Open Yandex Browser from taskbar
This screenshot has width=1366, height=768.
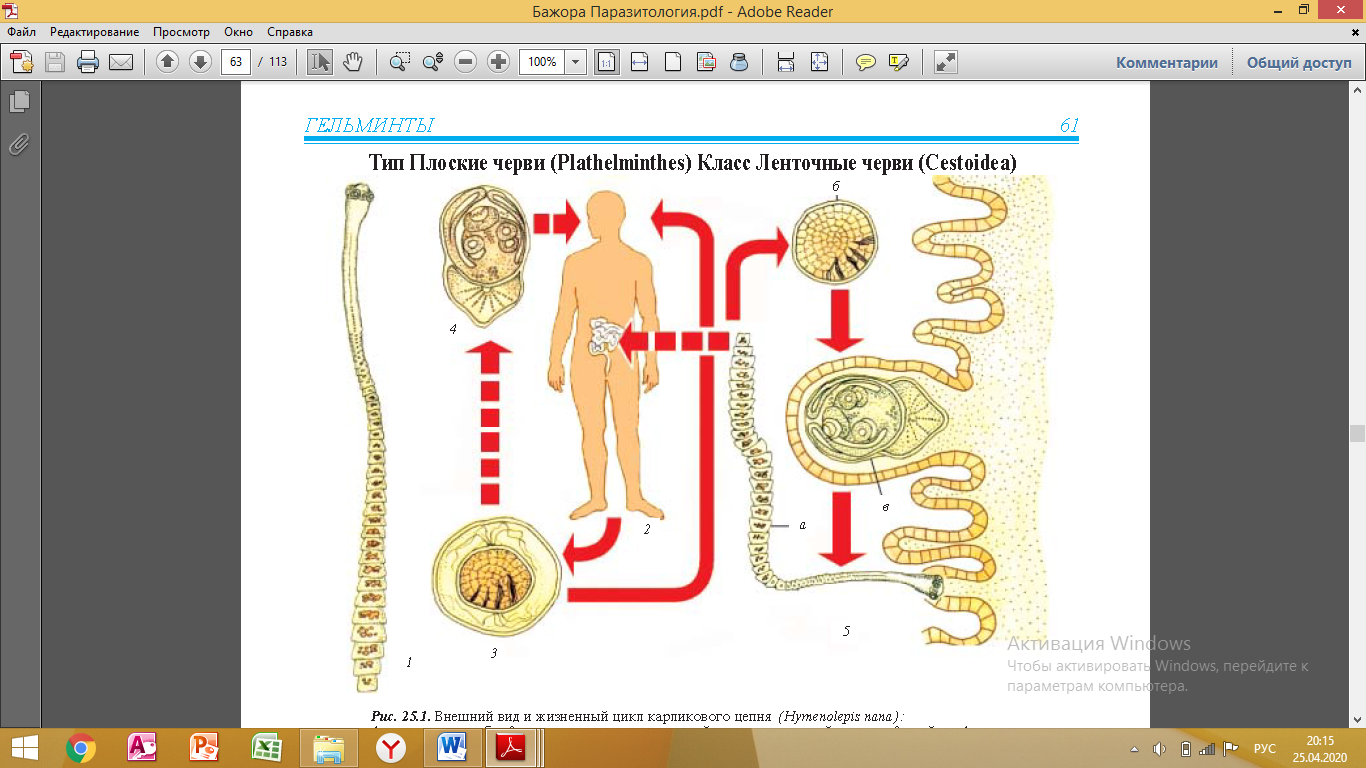pyautogui.click(x=390, y=748)
